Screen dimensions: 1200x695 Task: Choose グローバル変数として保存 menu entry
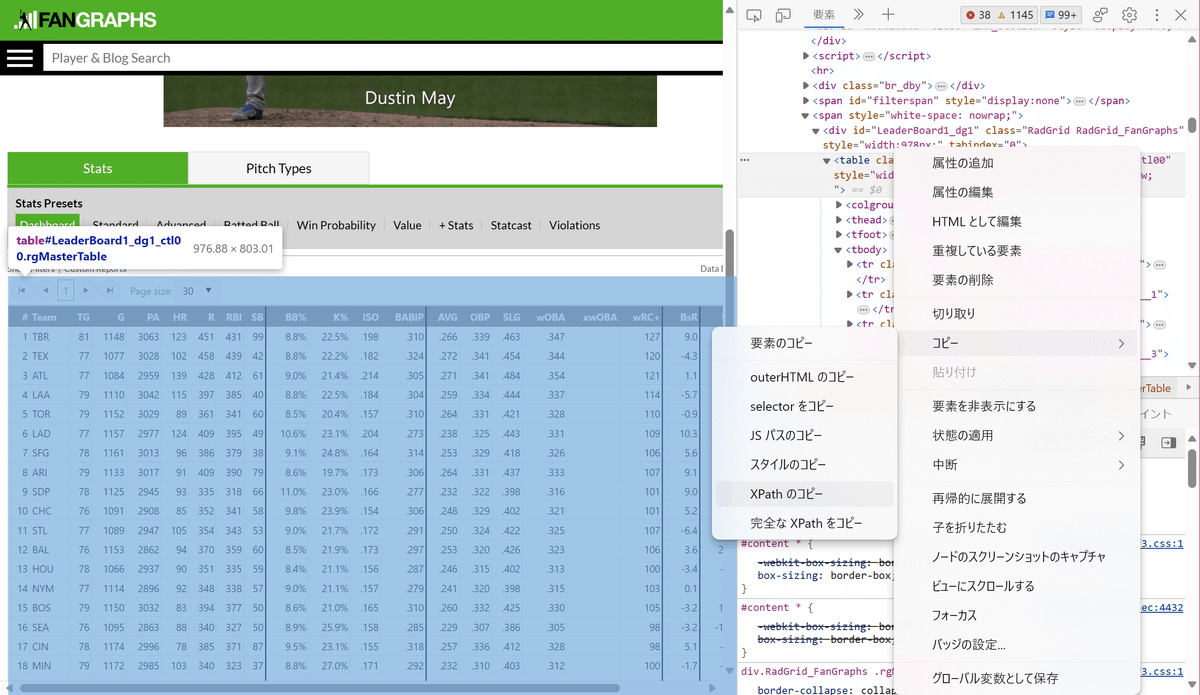[1017, 678]
